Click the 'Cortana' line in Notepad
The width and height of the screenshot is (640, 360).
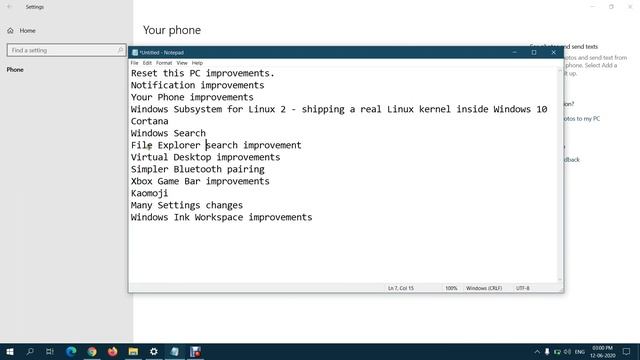(149, 121)
